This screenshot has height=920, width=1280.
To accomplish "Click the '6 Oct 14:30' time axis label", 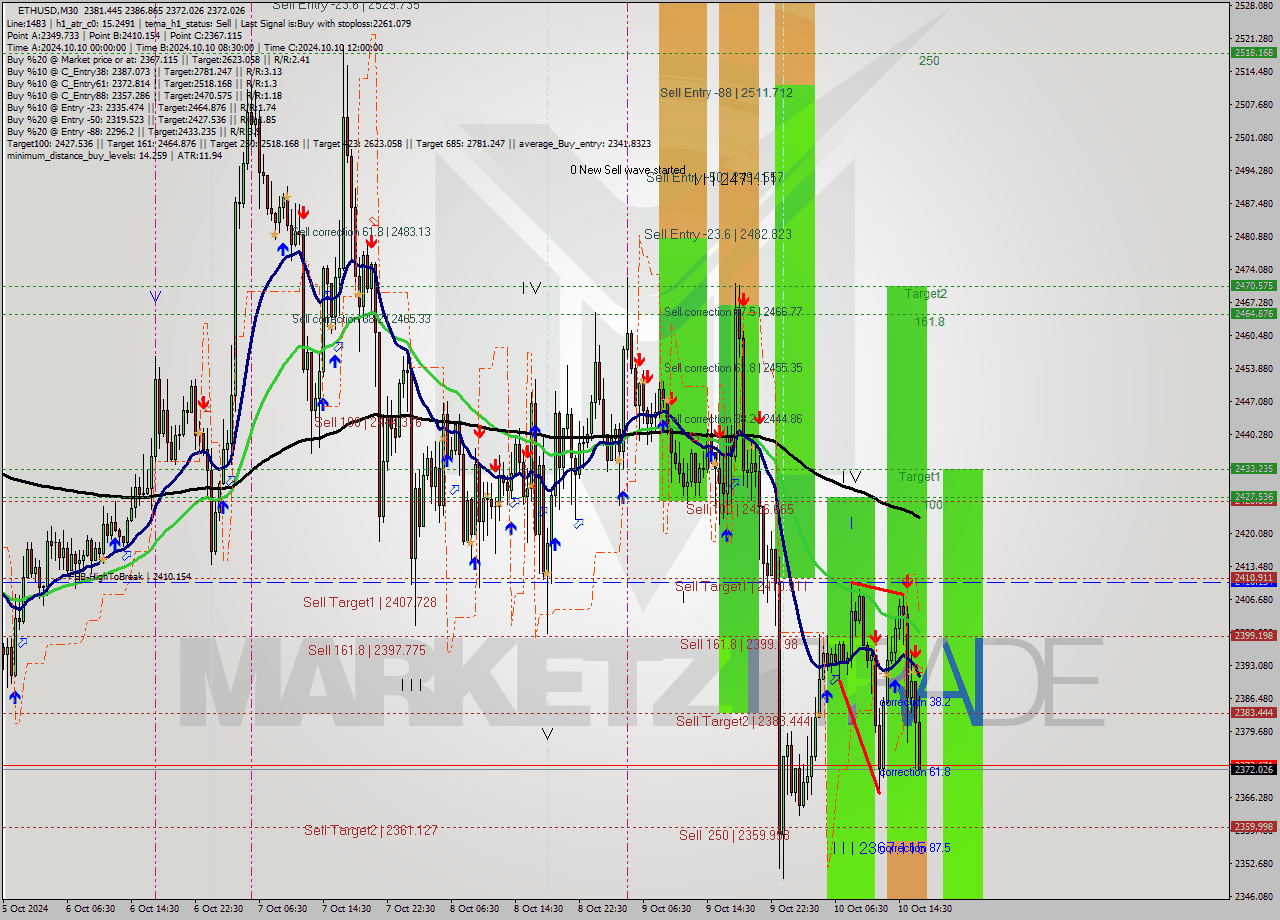I will [x=156, y=909].
